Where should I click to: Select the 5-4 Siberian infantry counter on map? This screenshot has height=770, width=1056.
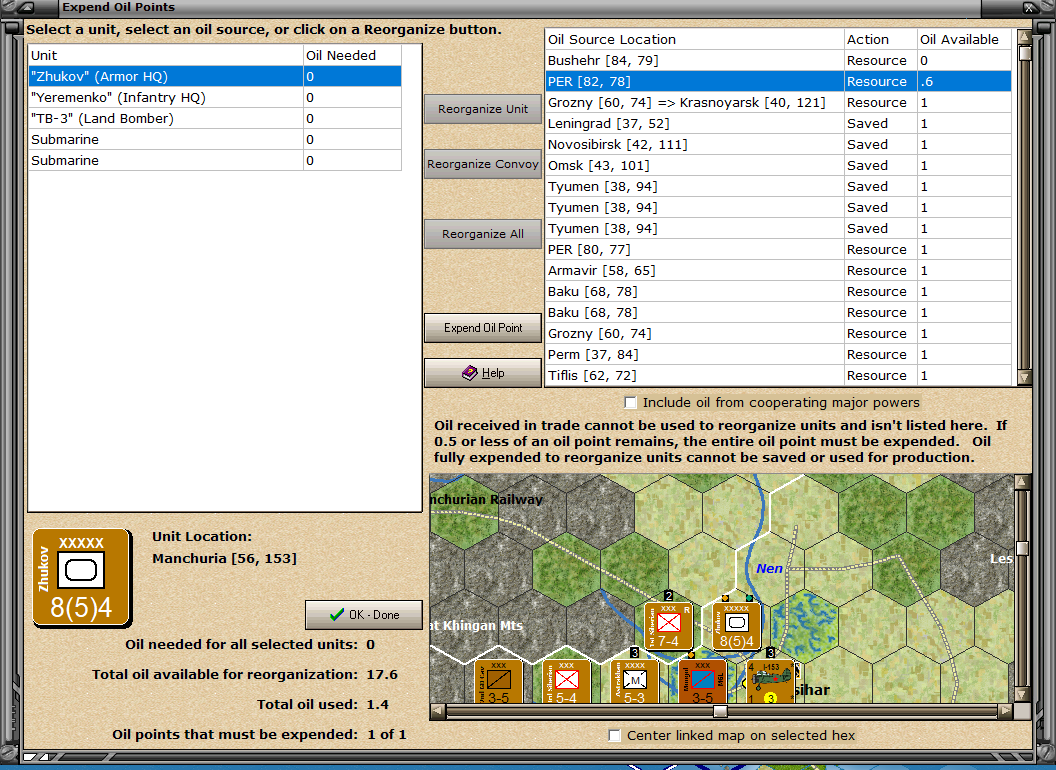click(x=566, y=682)
